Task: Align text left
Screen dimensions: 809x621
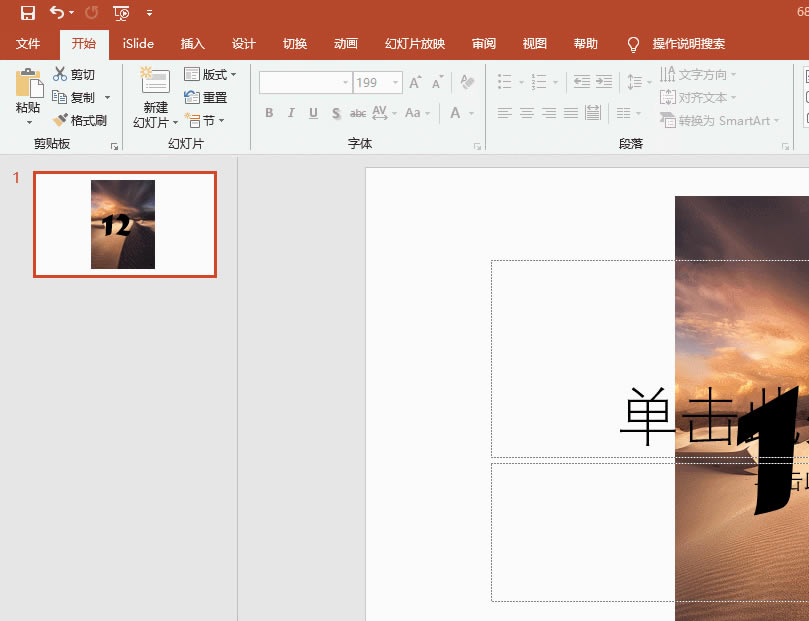Action: (504, 113)
